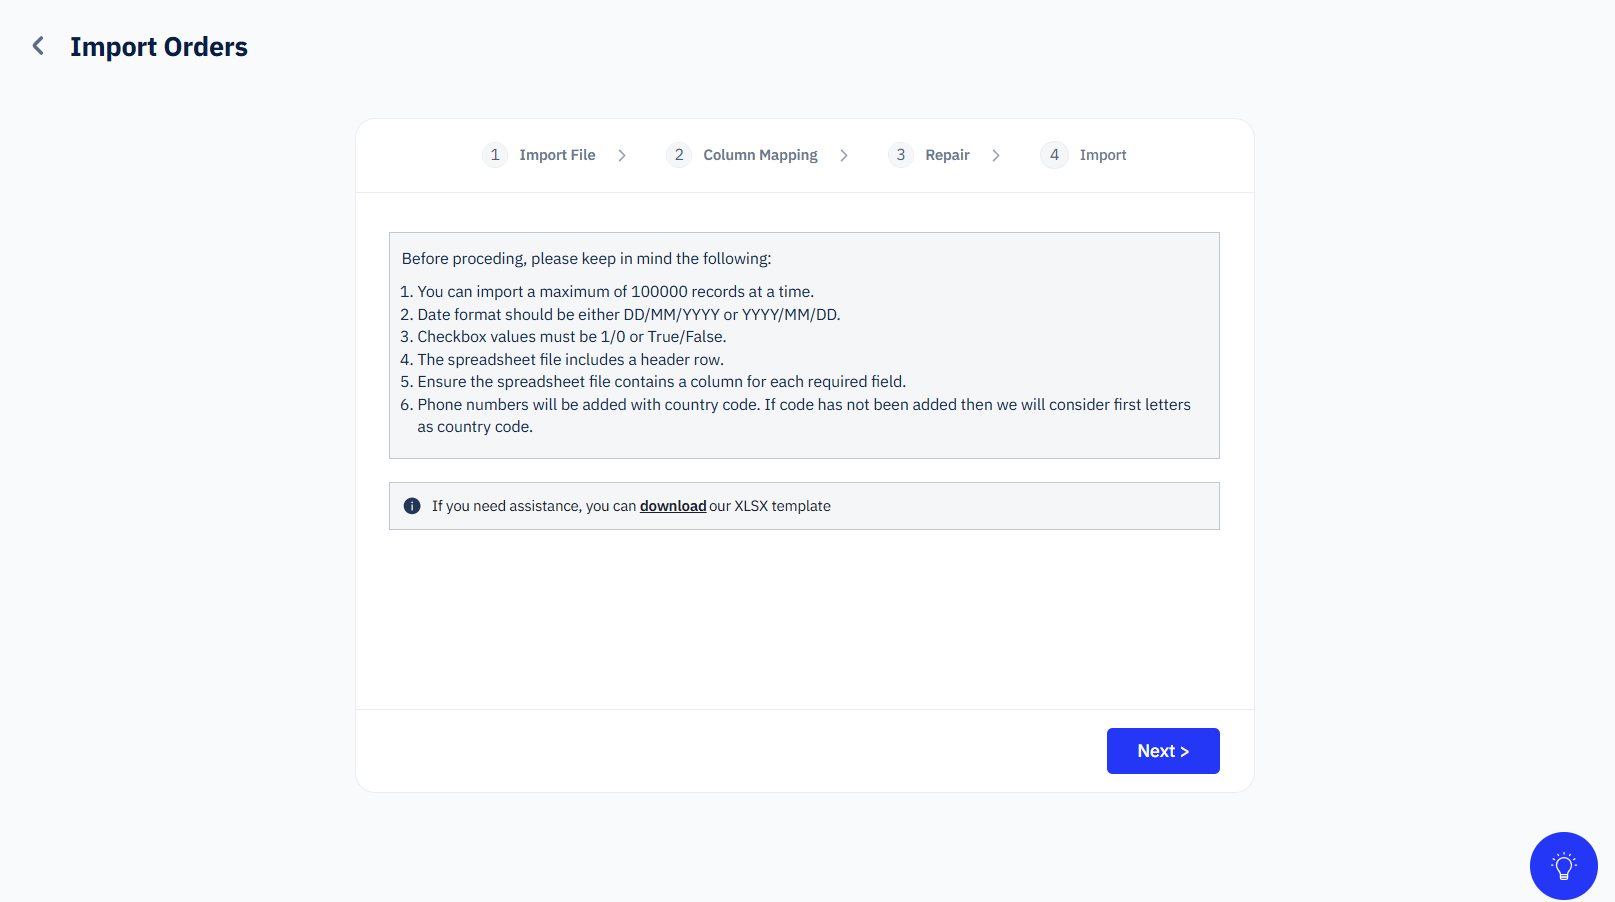
Task: Select the step 4 number circle
Action: pos(1054,155)
